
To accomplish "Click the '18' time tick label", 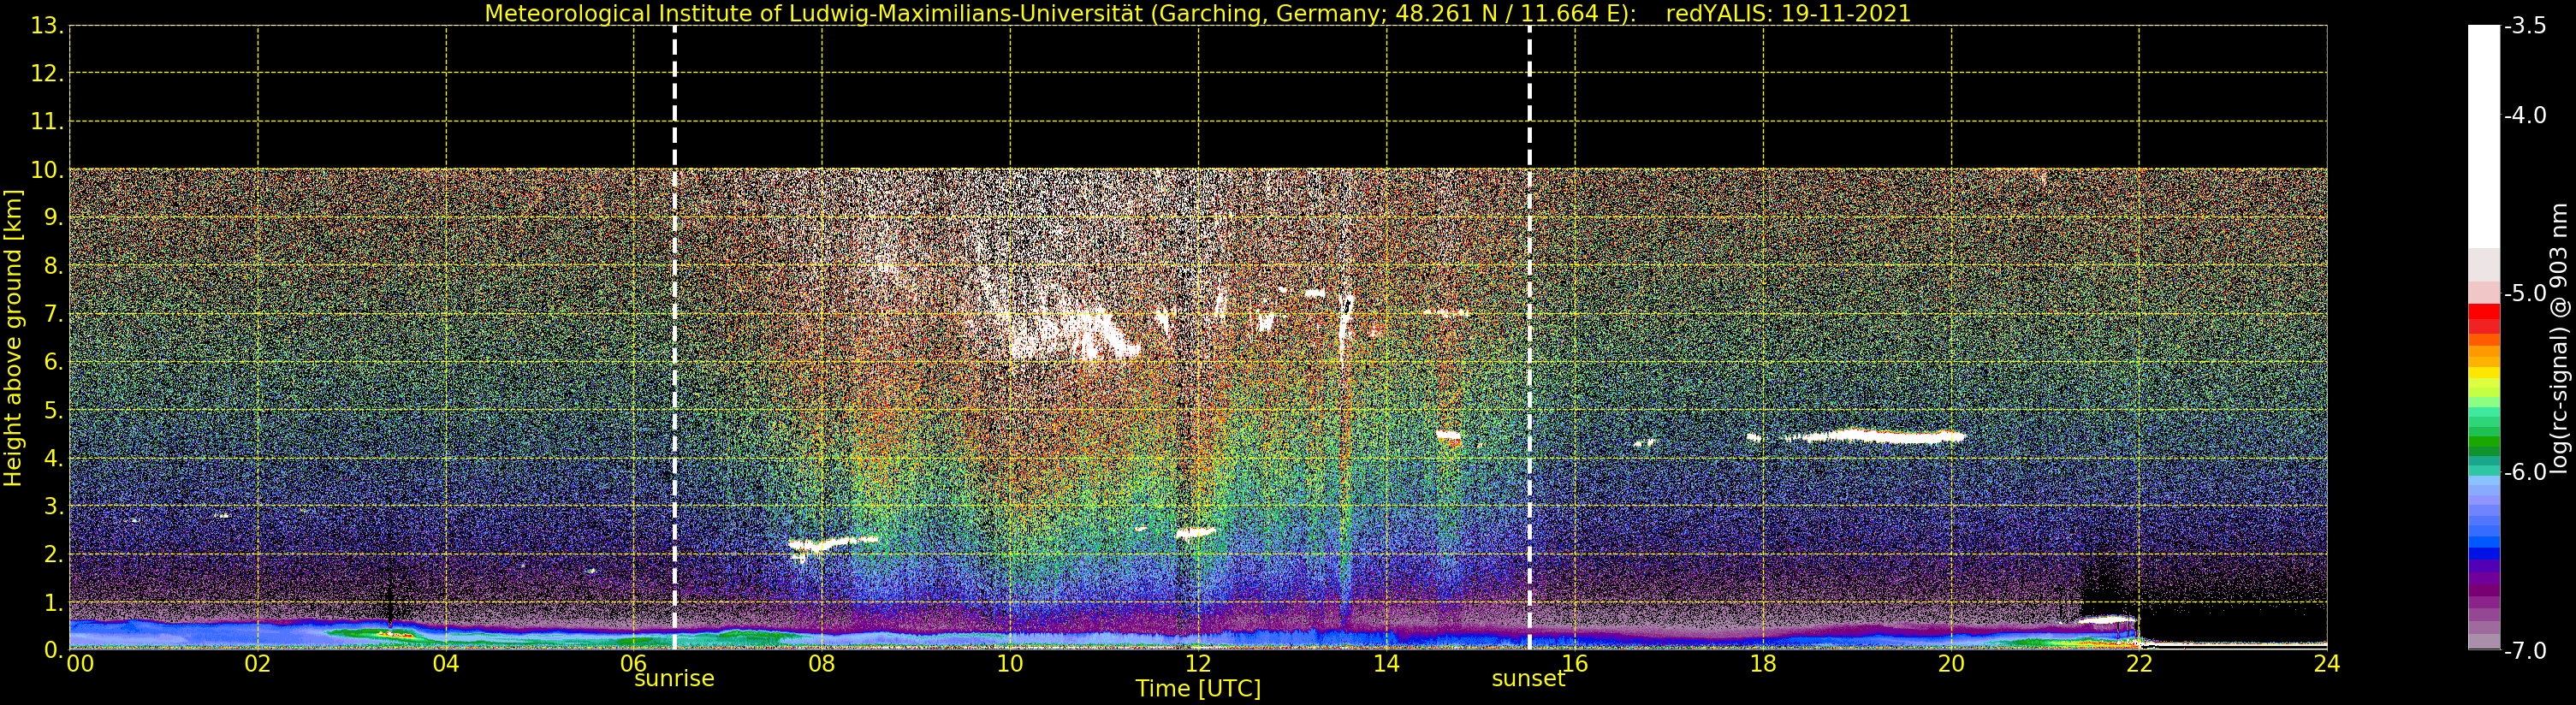I will coord(1763,663).
